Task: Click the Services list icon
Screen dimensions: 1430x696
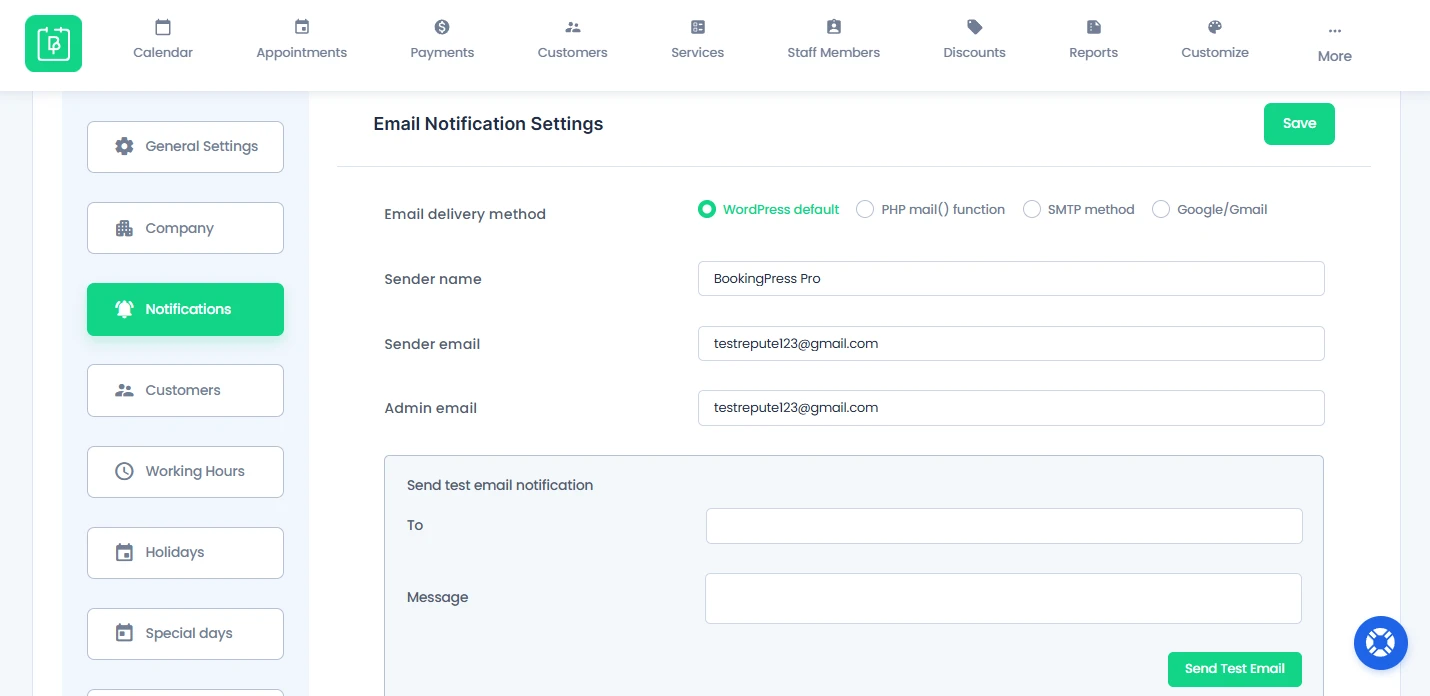Action: coord(698,27)
